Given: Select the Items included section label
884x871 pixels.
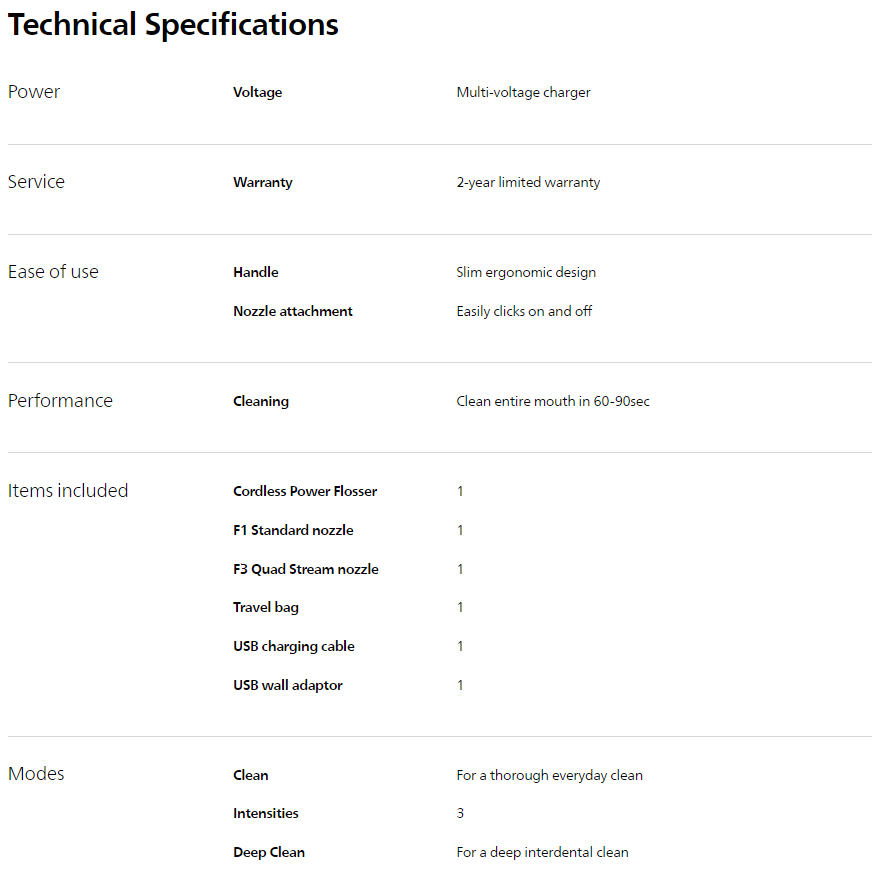Looking at the screenshot, I should [68, 491].
